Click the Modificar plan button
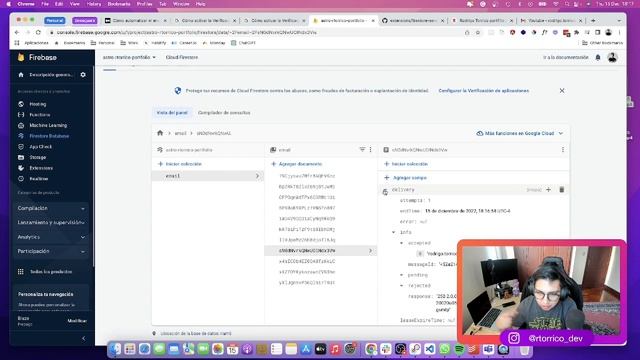 tap(77, 321)
